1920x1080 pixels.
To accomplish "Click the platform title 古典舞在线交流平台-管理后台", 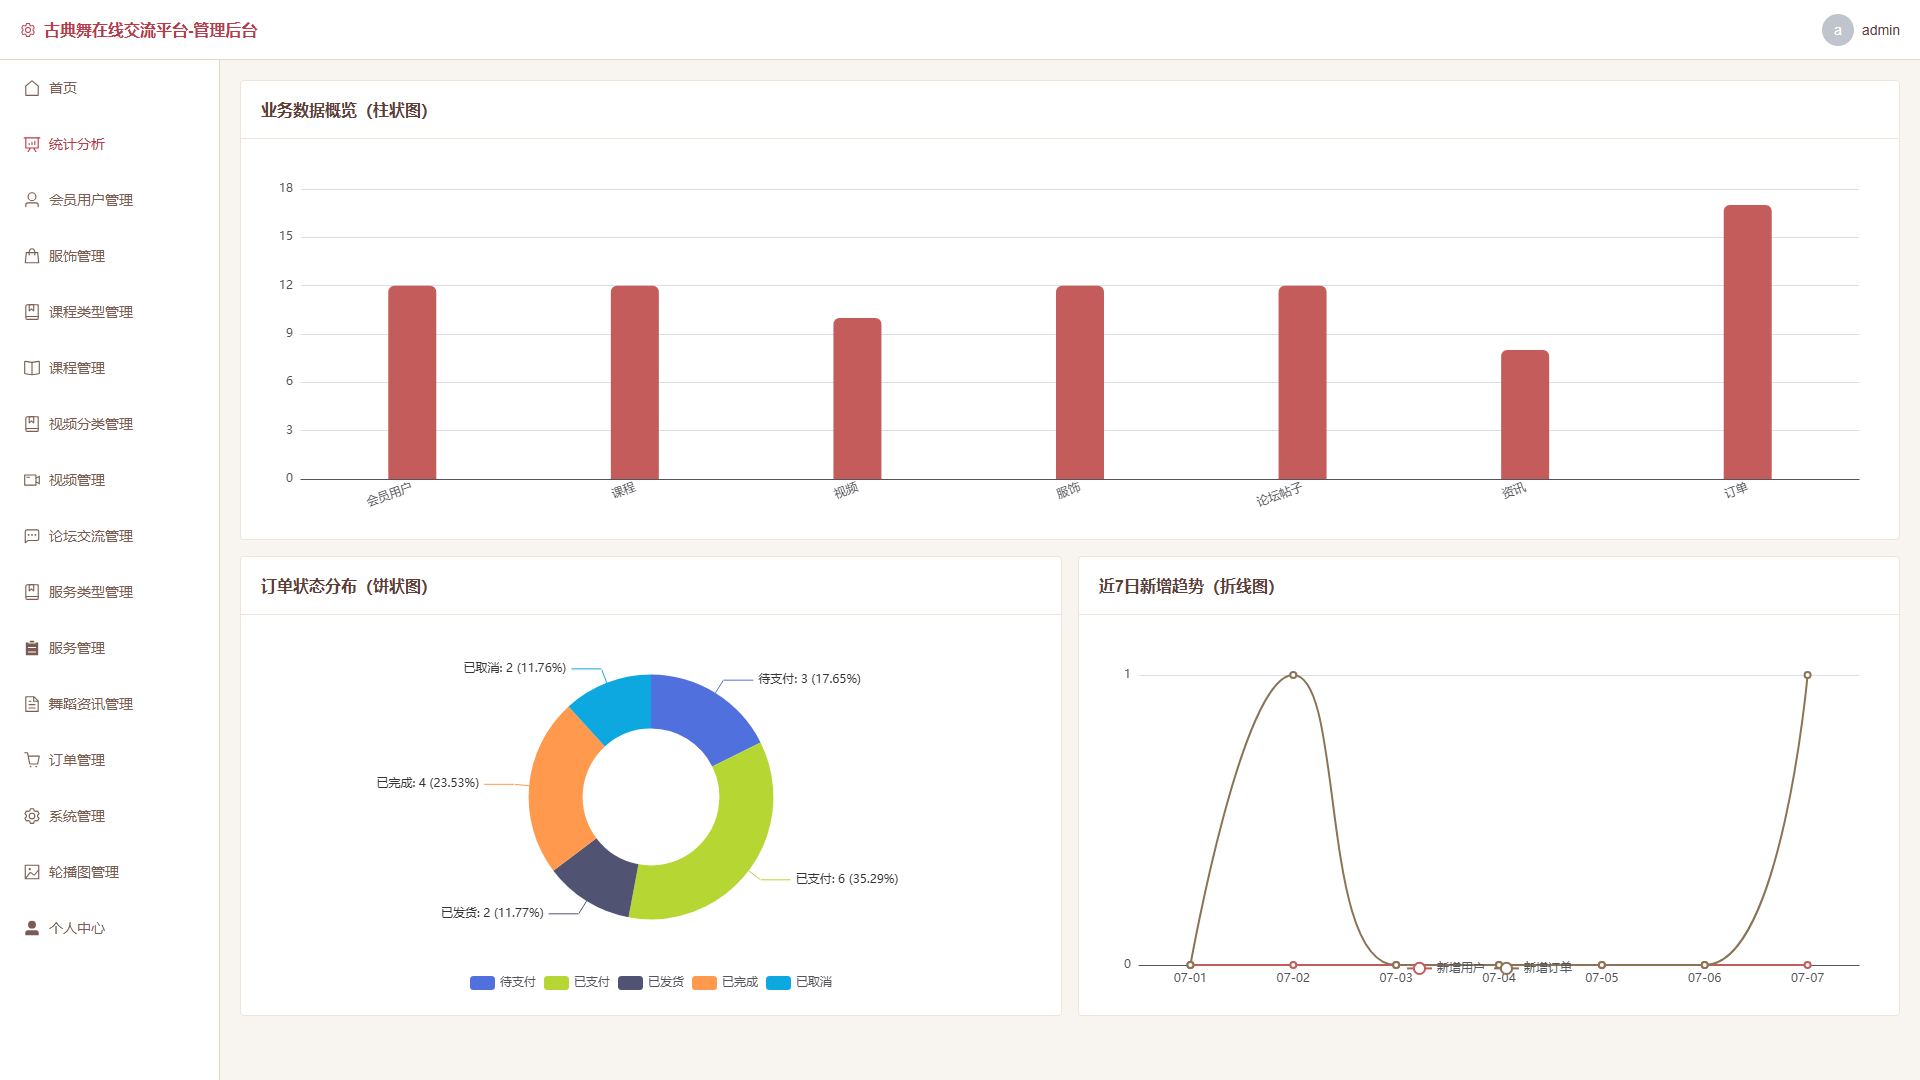I will click(x=150, y=31).
